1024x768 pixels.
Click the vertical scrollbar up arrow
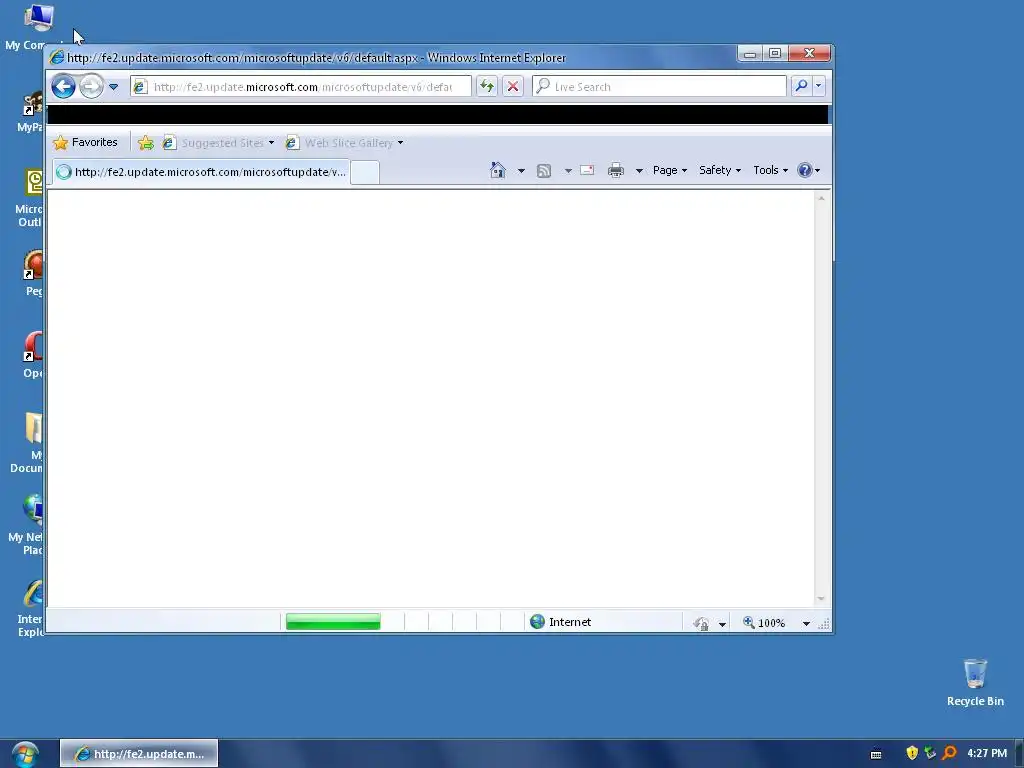822,198
